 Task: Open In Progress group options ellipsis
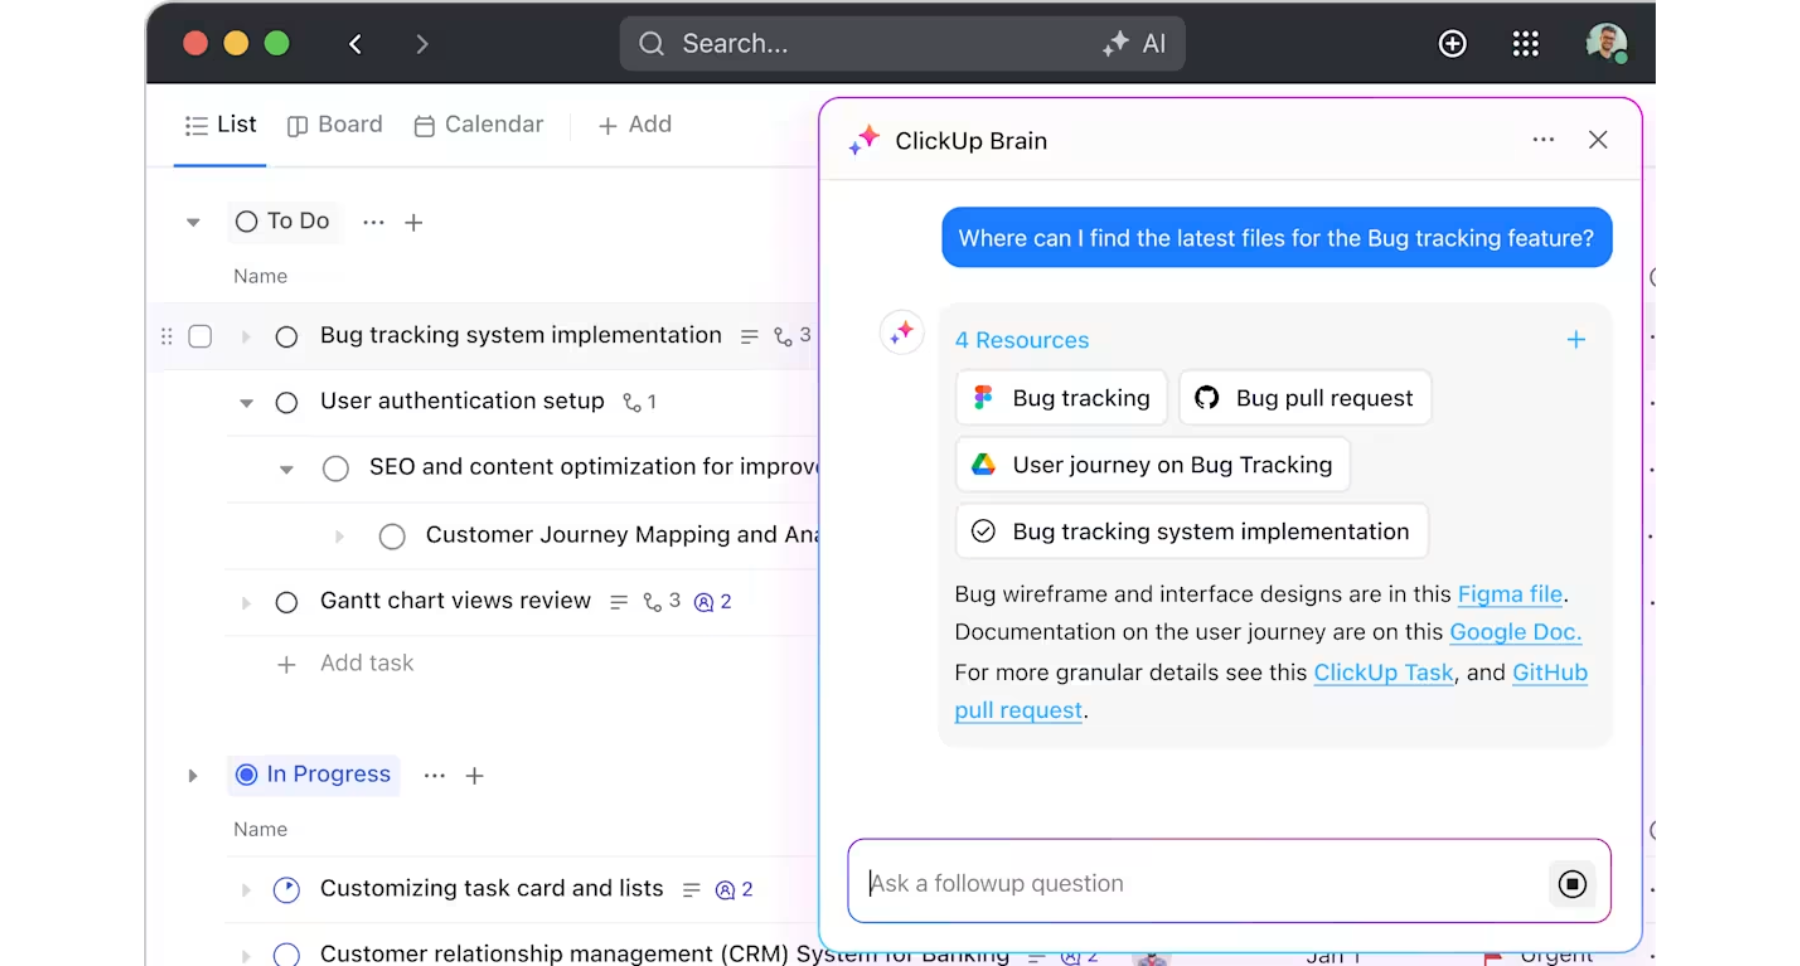pyautogui.click(x=434, y=775)
